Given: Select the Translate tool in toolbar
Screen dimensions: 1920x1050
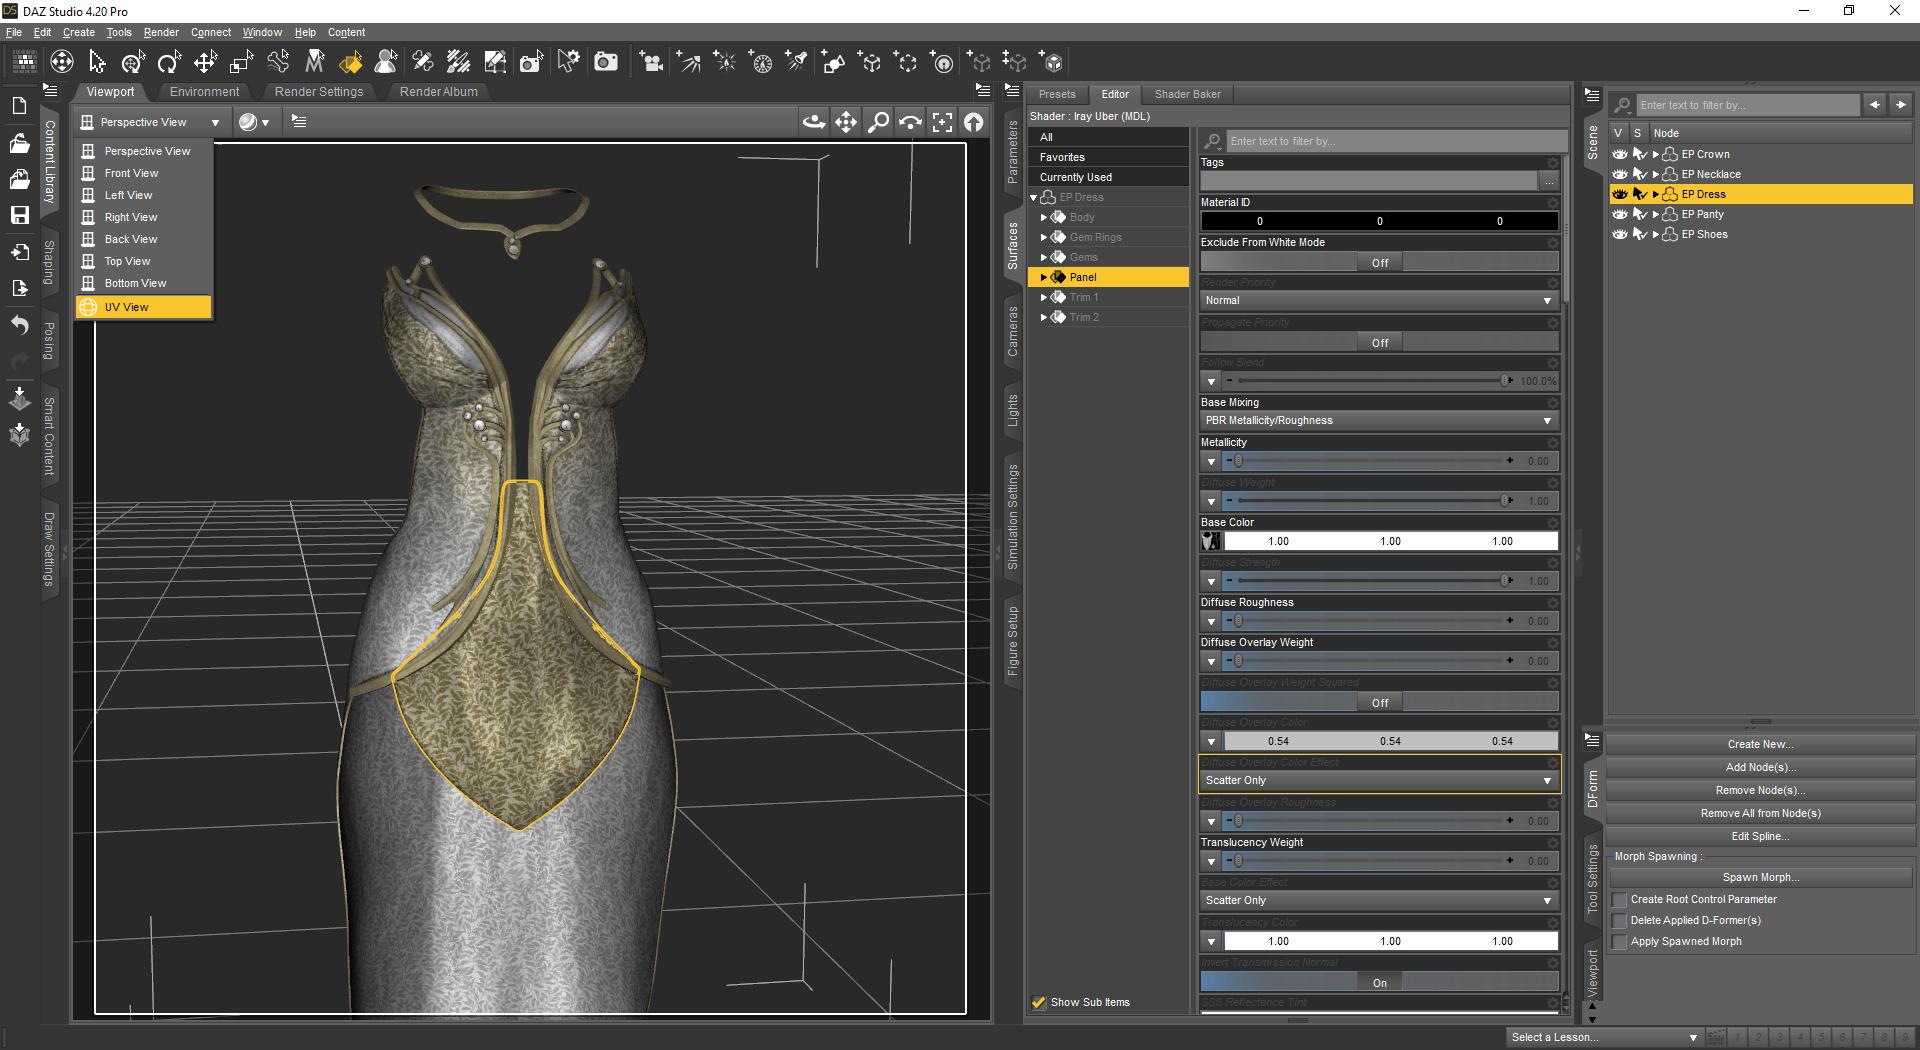Looking at the screenshot, I should click(205, 63).
